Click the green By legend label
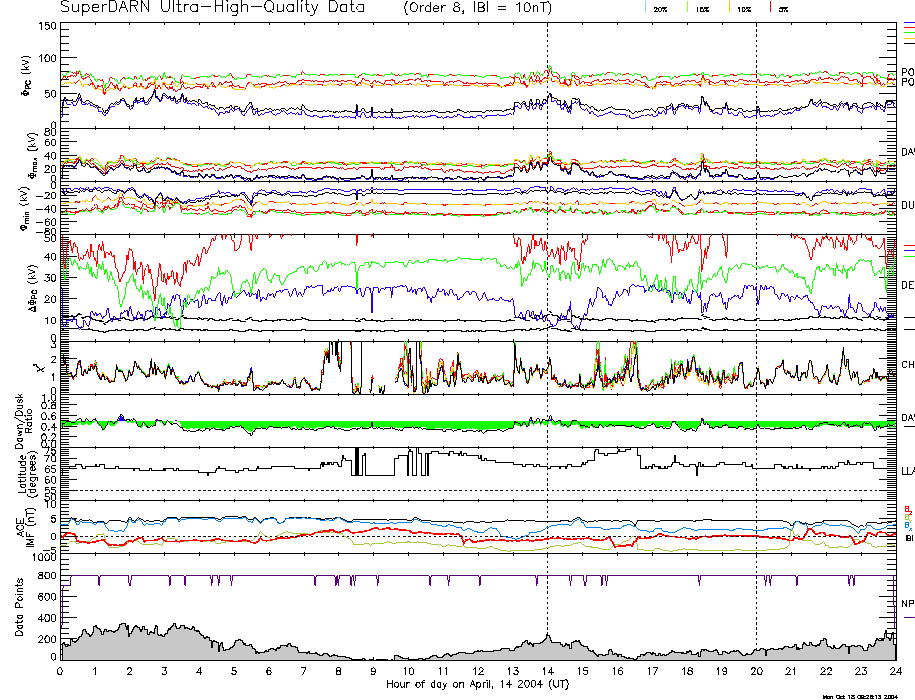This screenshot has height=700, width=915. pos(907,517)
